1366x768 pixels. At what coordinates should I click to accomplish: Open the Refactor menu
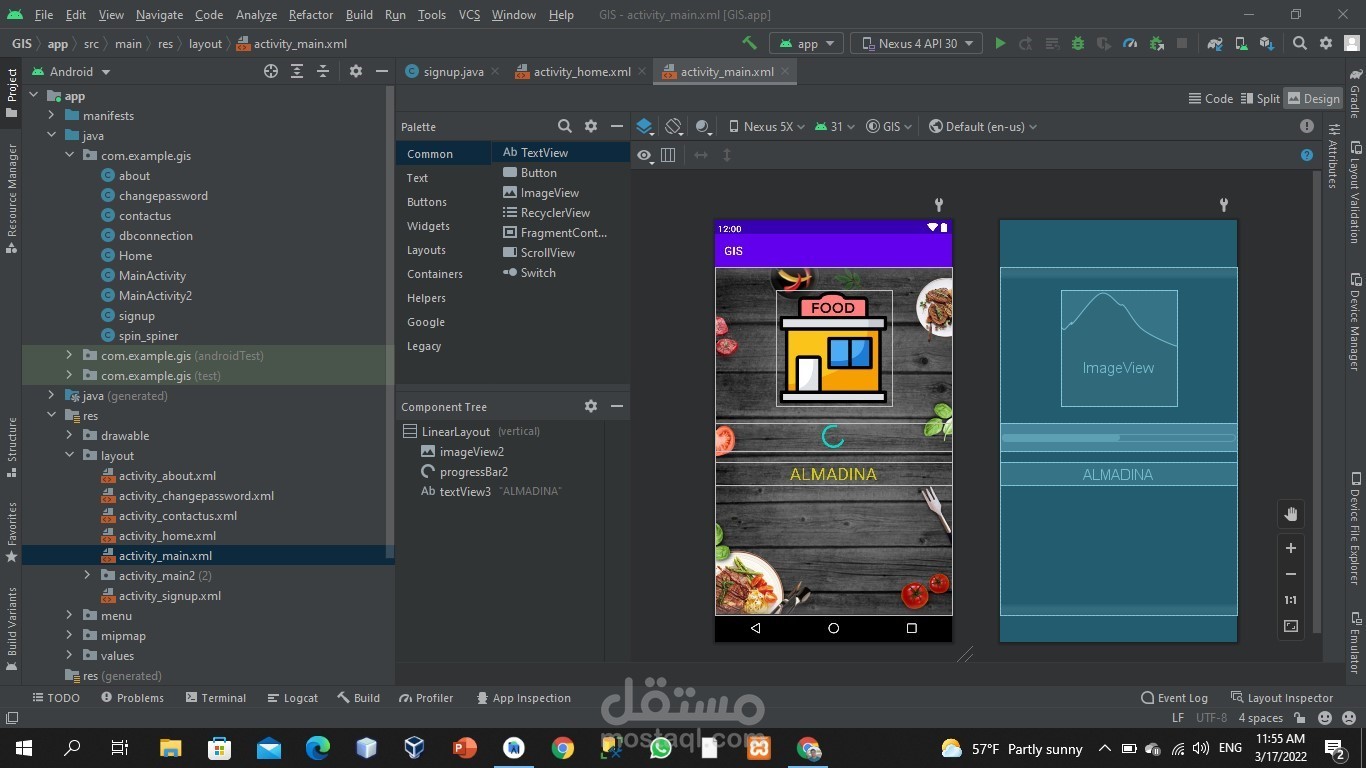click(x=311, y=15)
